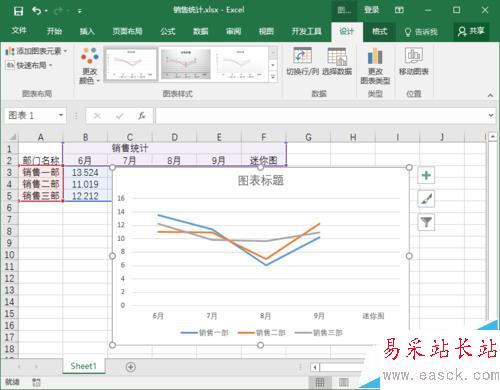
Task: Choose the third chart style thumbnail
Action: tap(240, 64)
